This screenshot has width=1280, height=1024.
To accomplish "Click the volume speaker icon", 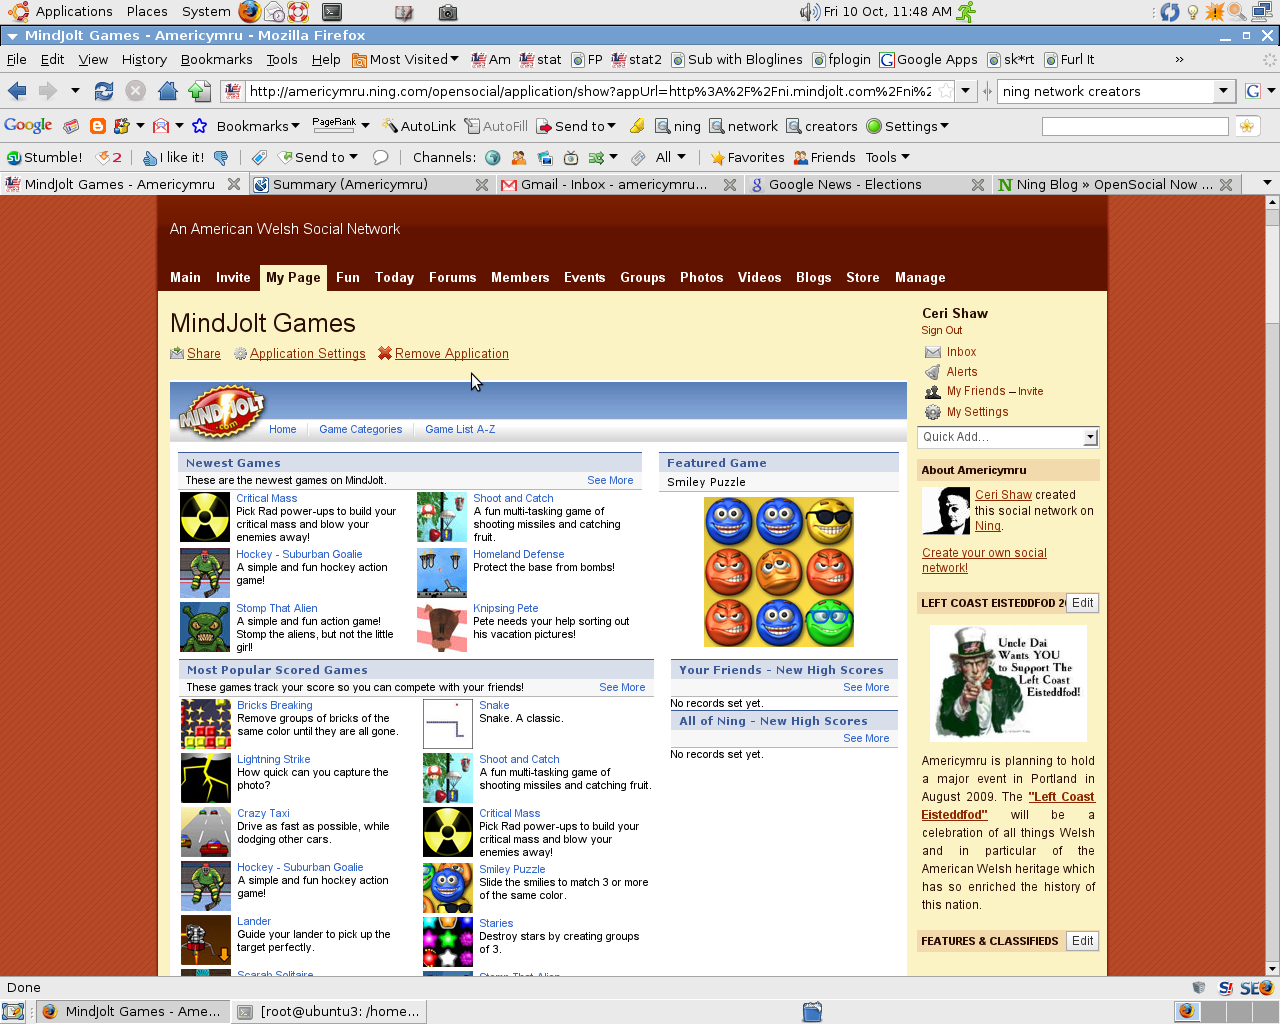I will (809, 12).
